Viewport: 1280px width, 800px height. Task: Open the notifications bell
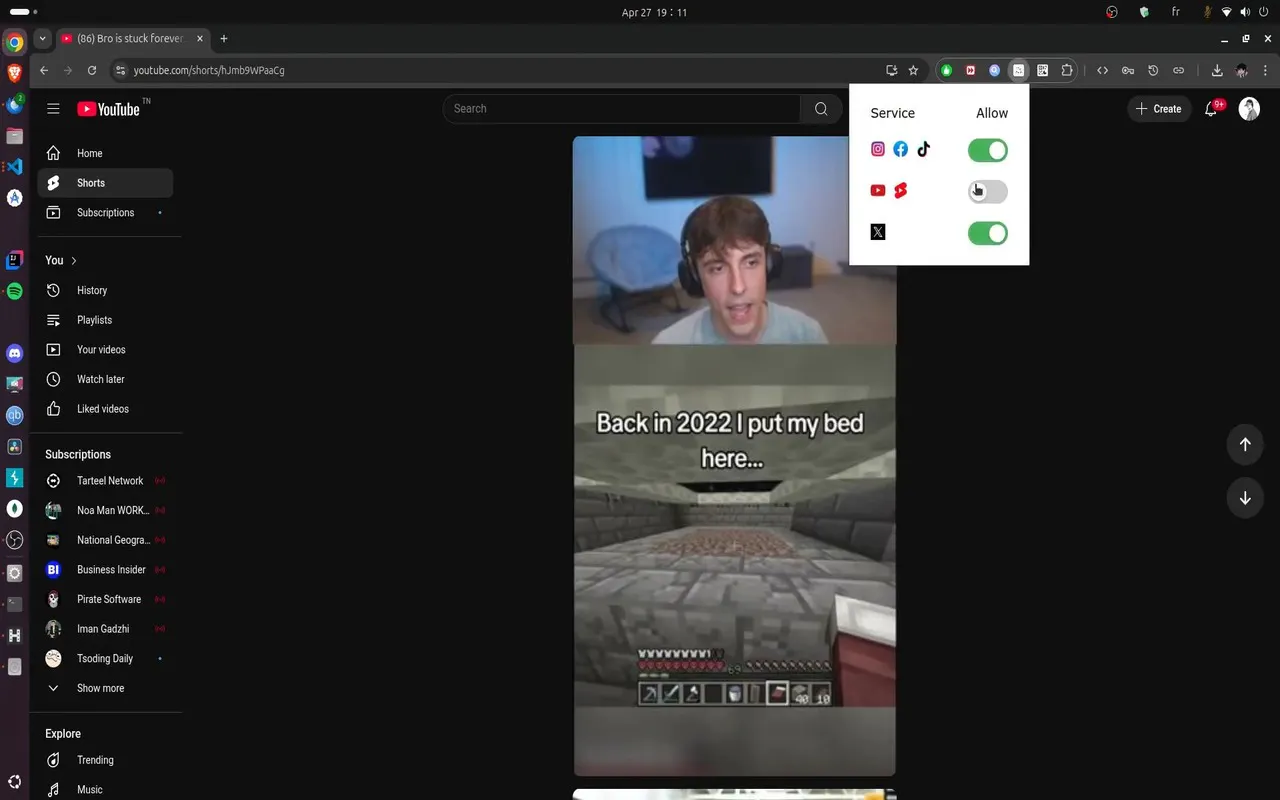(1211, 109)
